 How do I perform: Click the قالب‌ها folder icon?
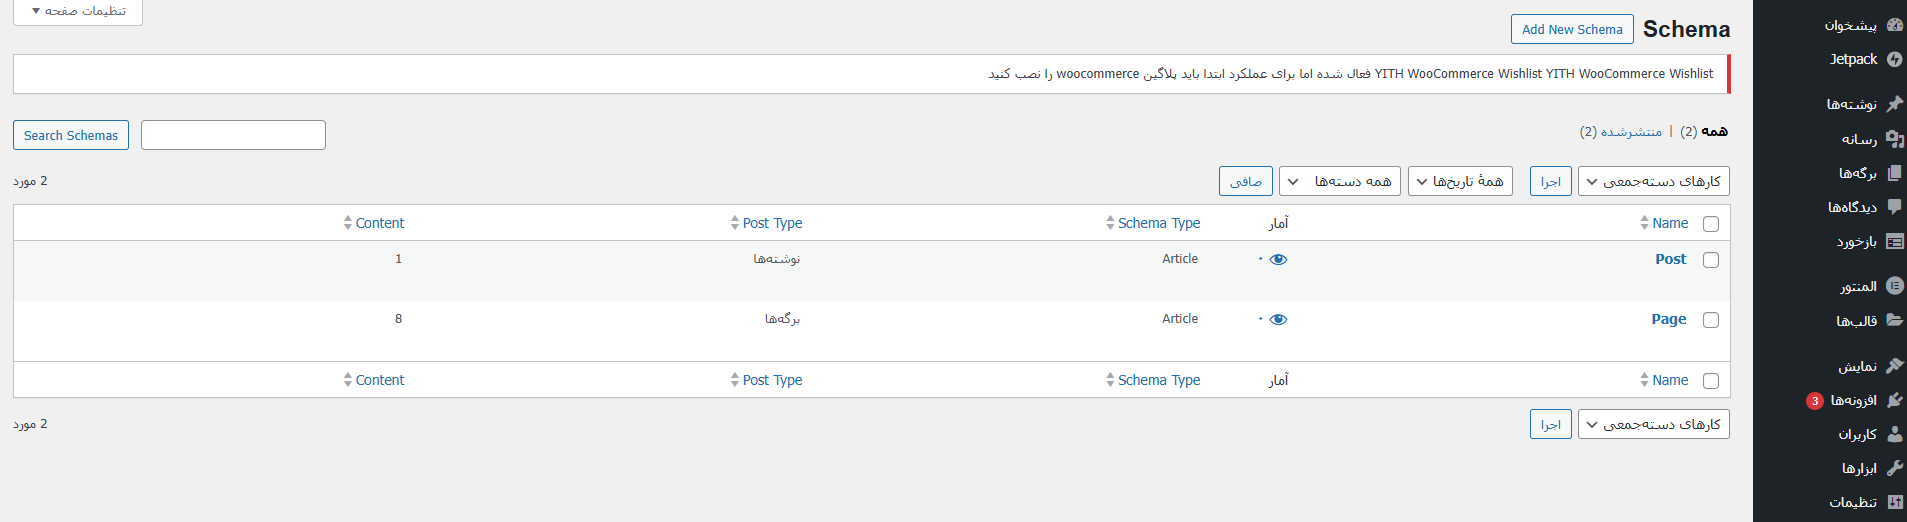click(x=1894, y=320)
